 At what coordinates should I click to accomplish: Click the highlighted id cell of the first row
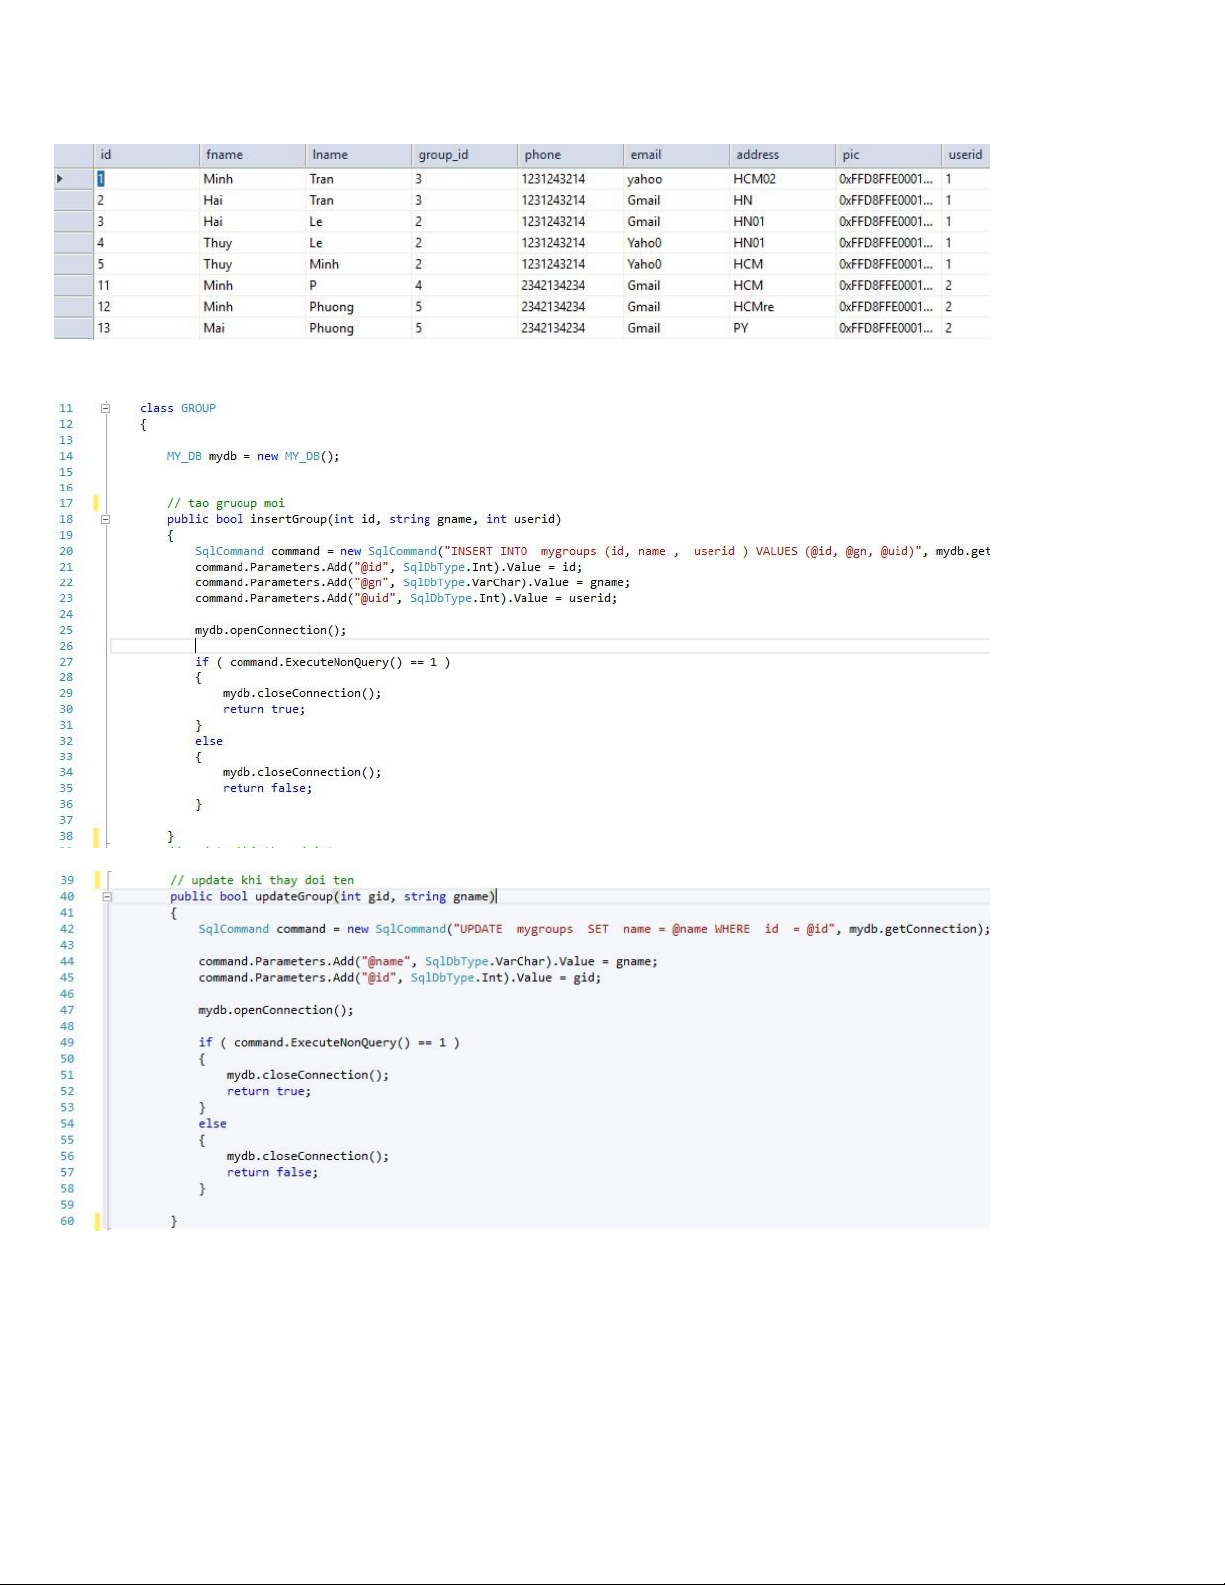[146, 179]
